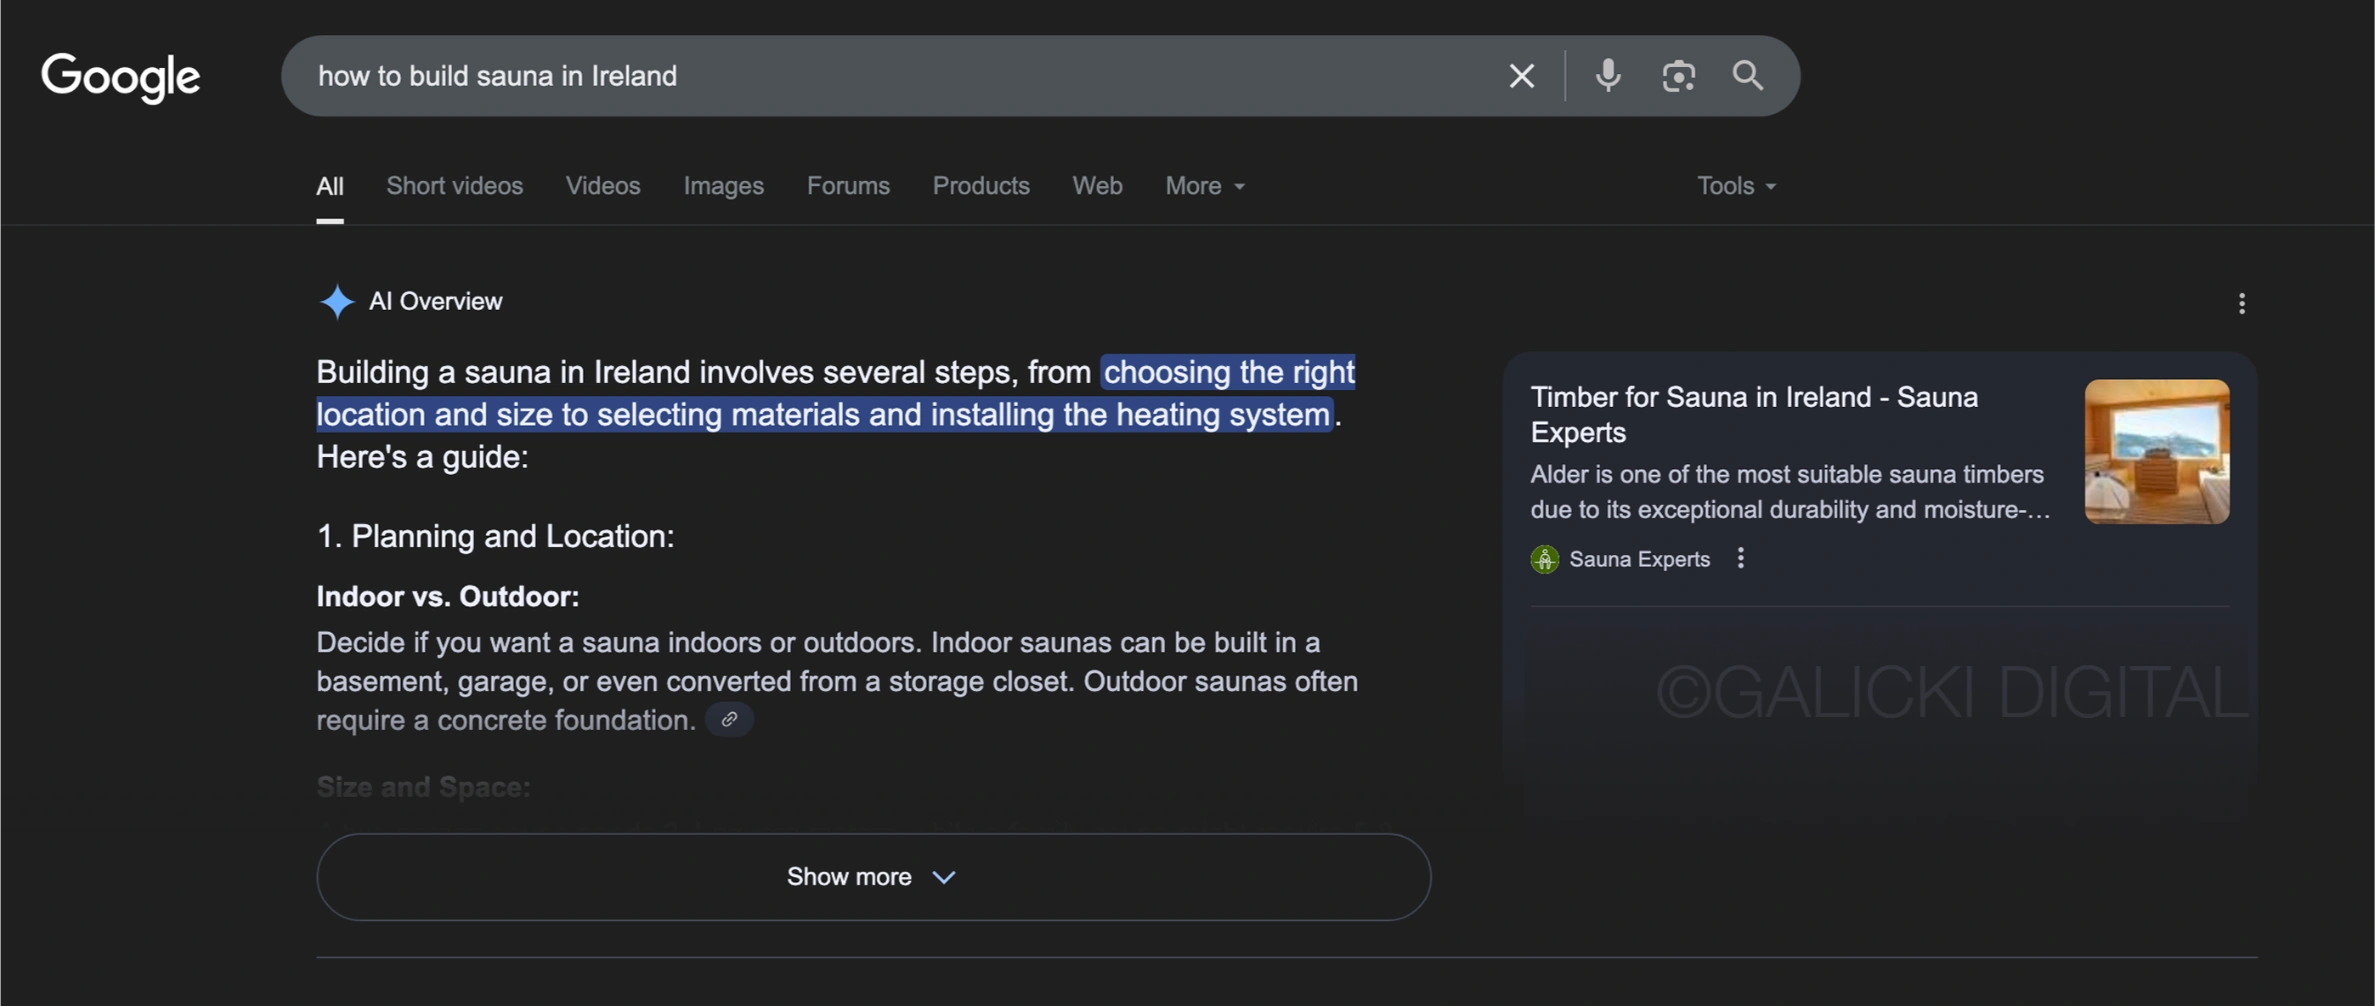Start voice search with microphone icon
Viewport: 2375px width, 1006px height.
(1607, 76)
